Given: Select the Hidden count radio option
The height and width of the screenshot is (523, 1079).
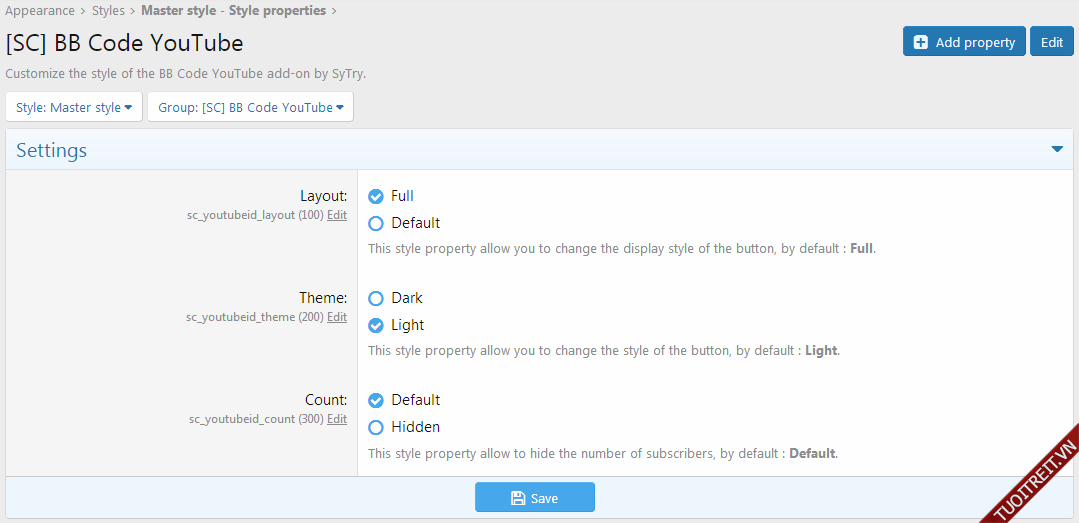Looking at the screenshot, I should coord(376,427).
